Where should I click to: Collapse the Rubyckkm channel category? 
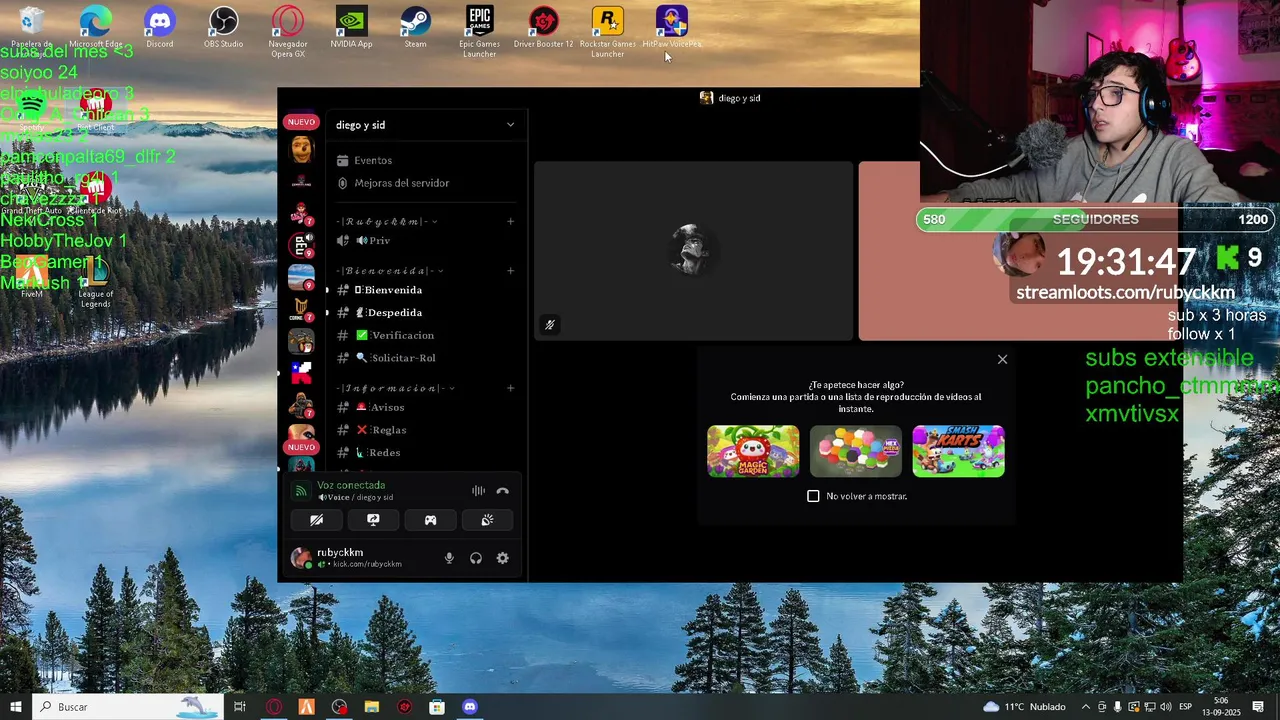click(x=386, y=221)
